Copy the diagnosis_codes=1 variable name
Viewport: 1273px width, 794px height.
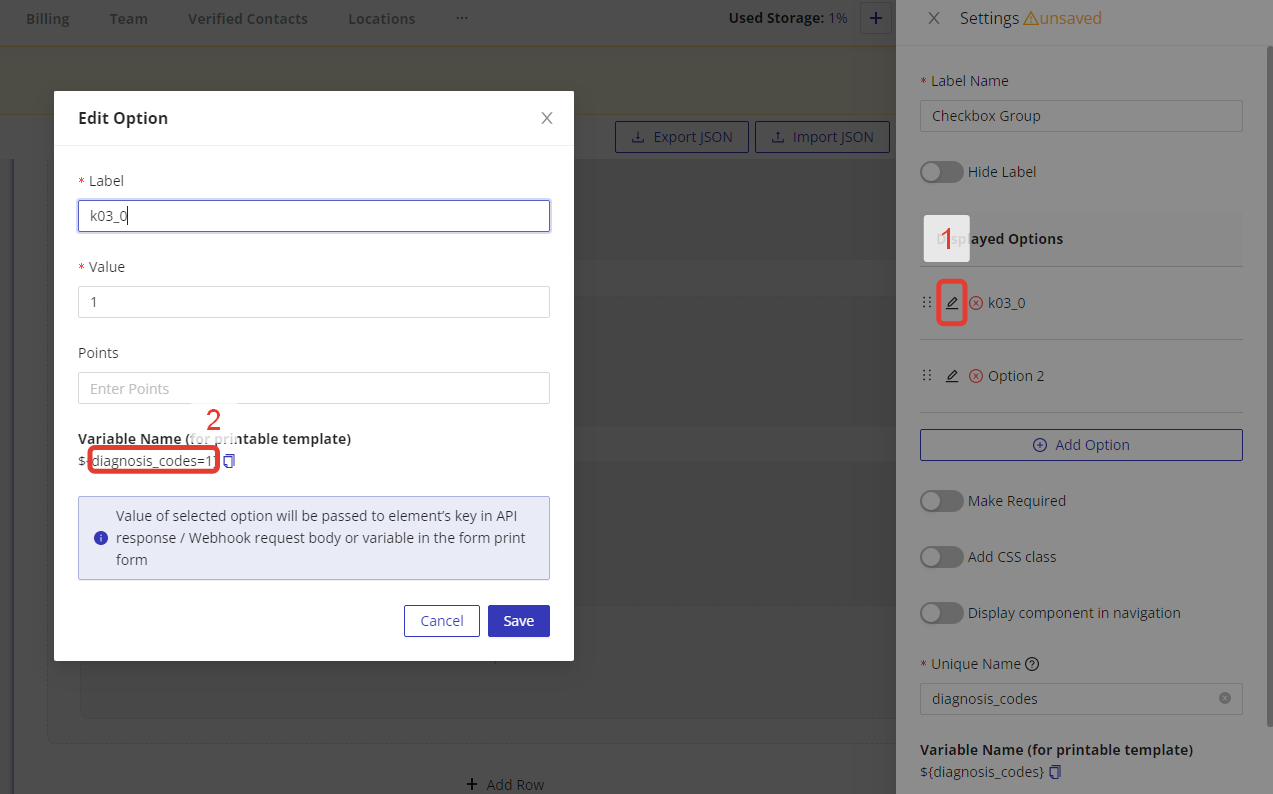coord(229,461)
